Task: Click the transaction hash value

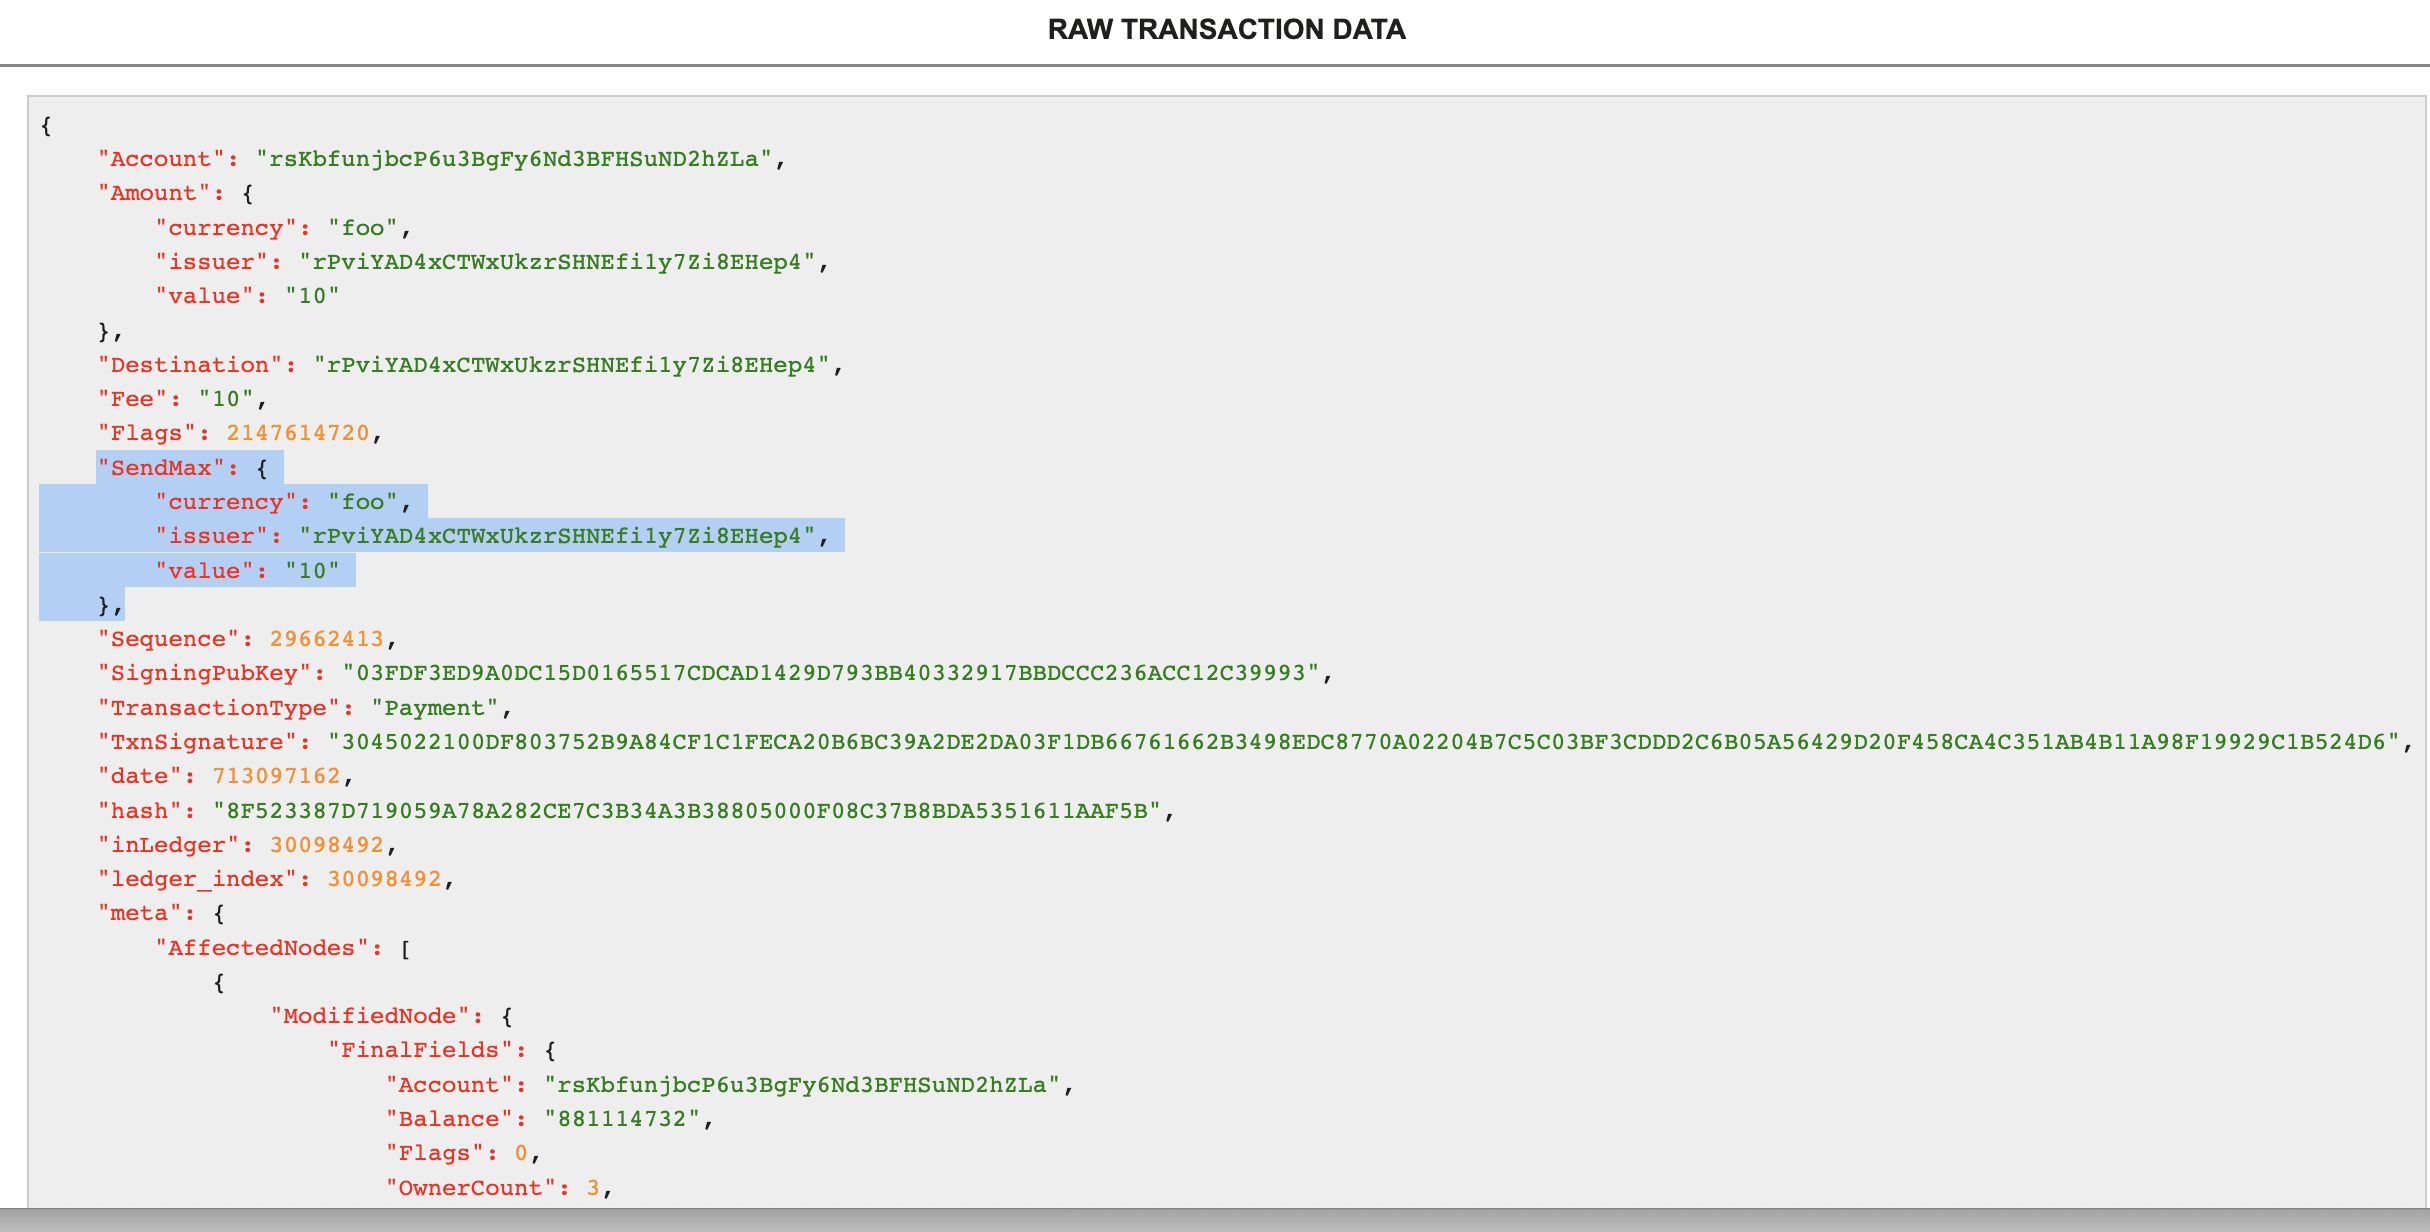Action: point(689,810)
